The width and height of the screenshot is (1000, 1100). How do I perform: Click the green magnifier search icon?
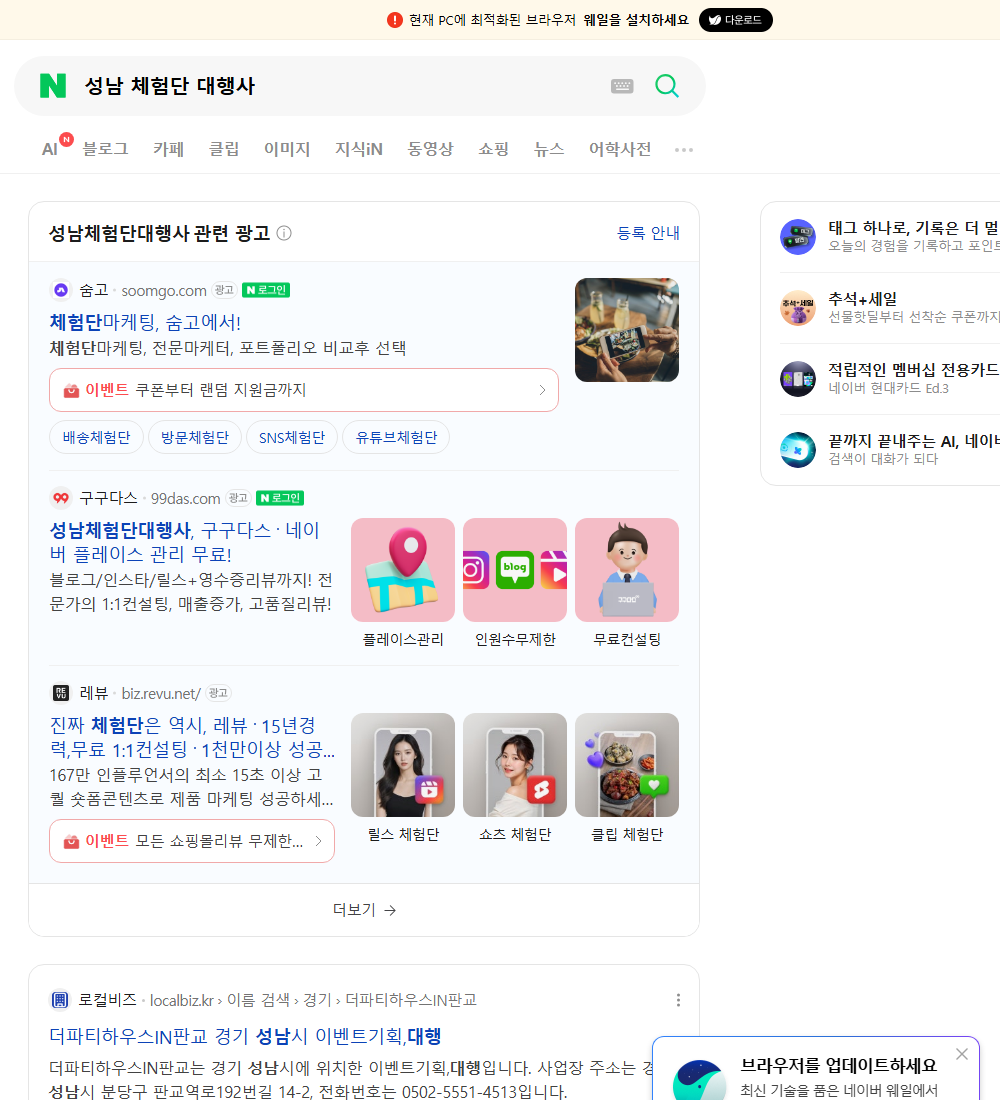click(667, 86)
